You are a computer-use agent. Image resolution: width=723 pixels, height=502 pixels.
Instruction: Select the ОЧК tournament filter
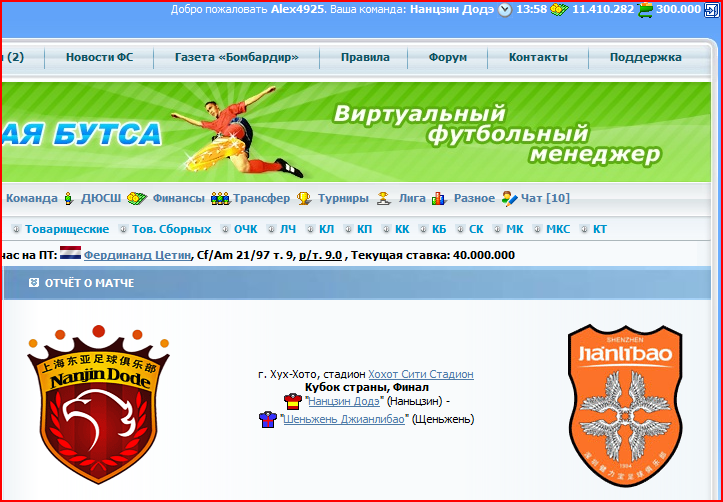245,229
